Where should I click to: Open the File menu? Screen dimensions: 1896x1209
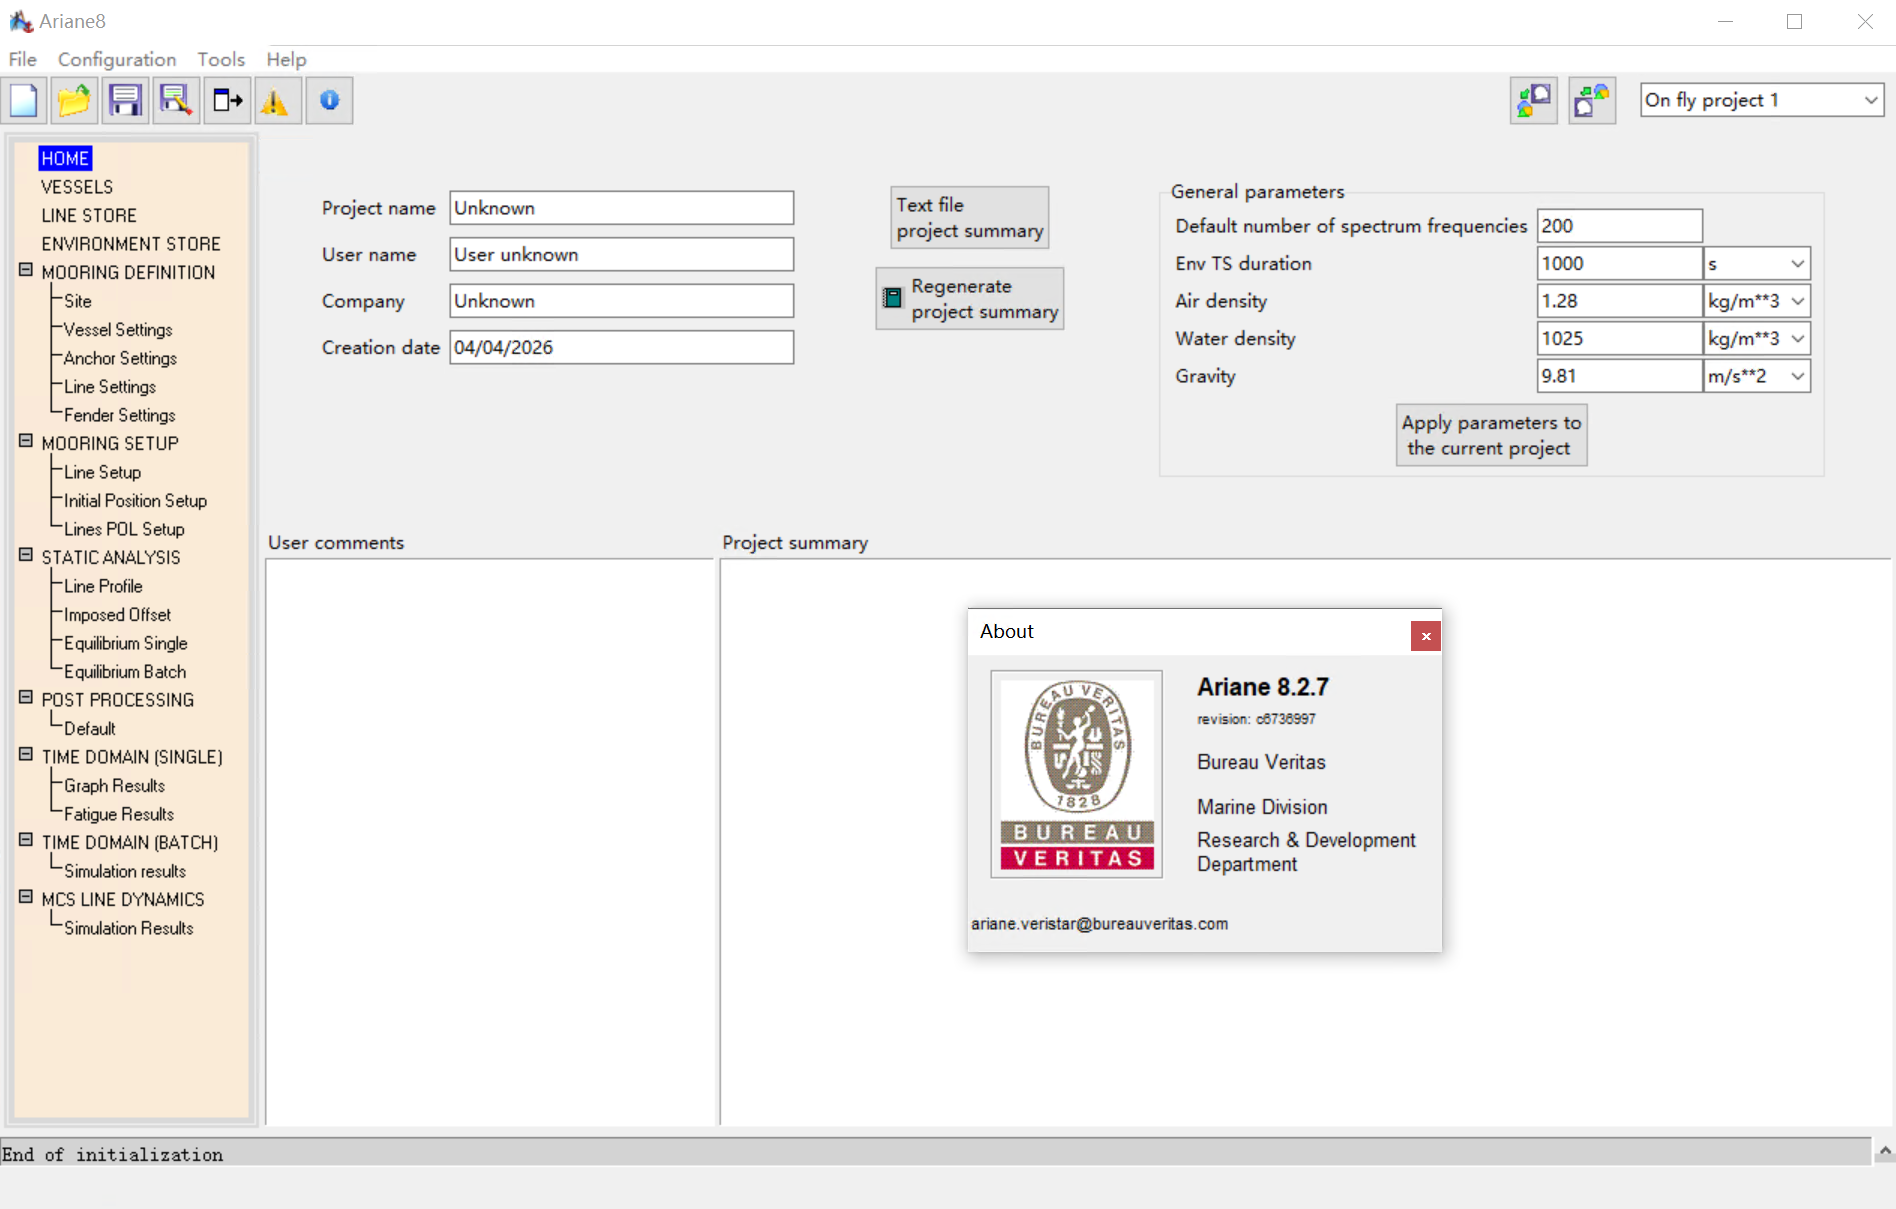(23, 59)
